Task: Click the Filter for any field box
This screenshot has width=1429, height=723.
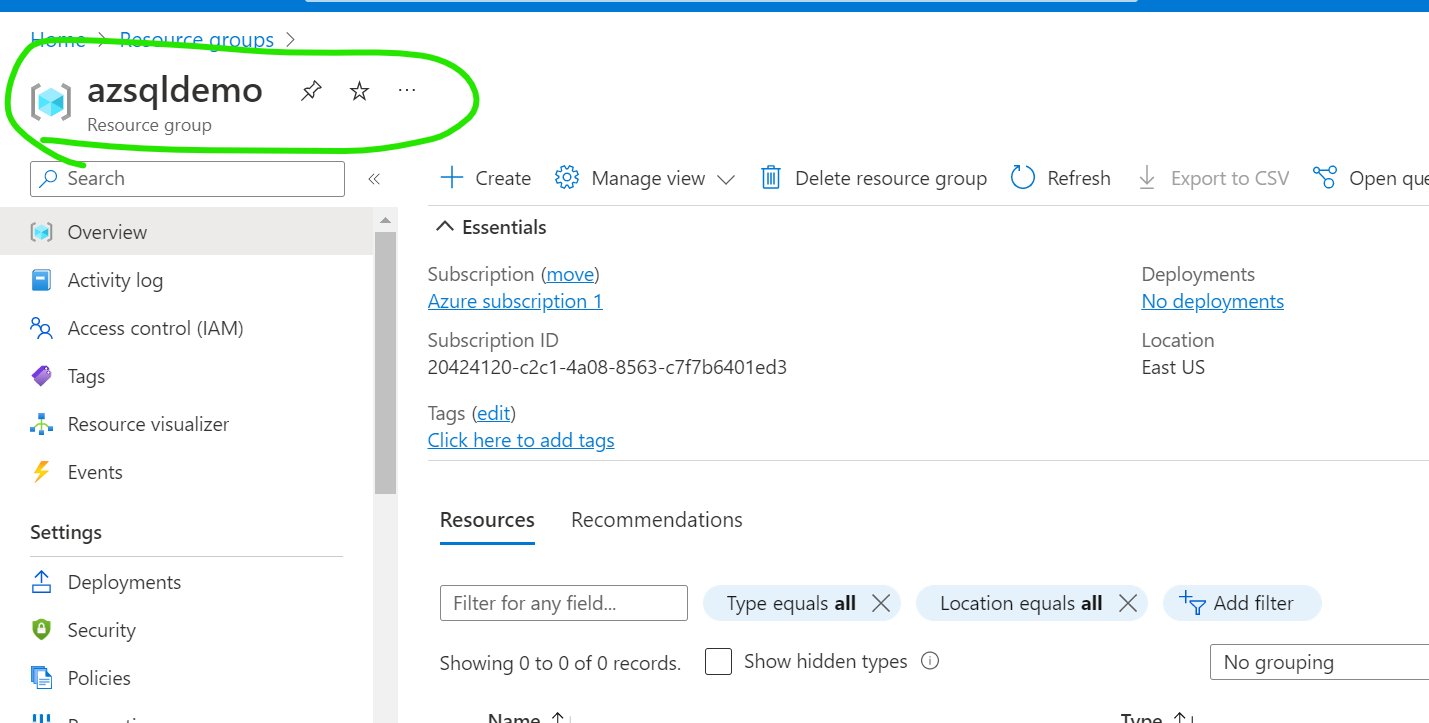Action: pyautogui.click(x=564, y=603)
